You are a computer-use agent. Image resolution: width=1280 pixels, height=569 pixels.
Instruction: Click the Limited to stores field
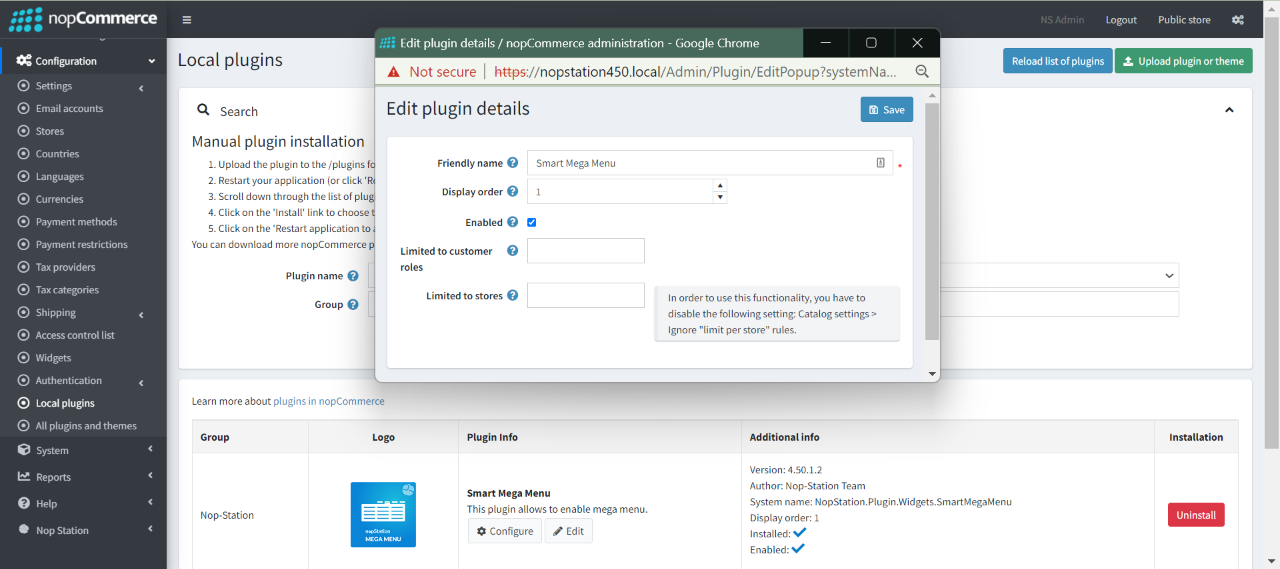tap(586, 295)
